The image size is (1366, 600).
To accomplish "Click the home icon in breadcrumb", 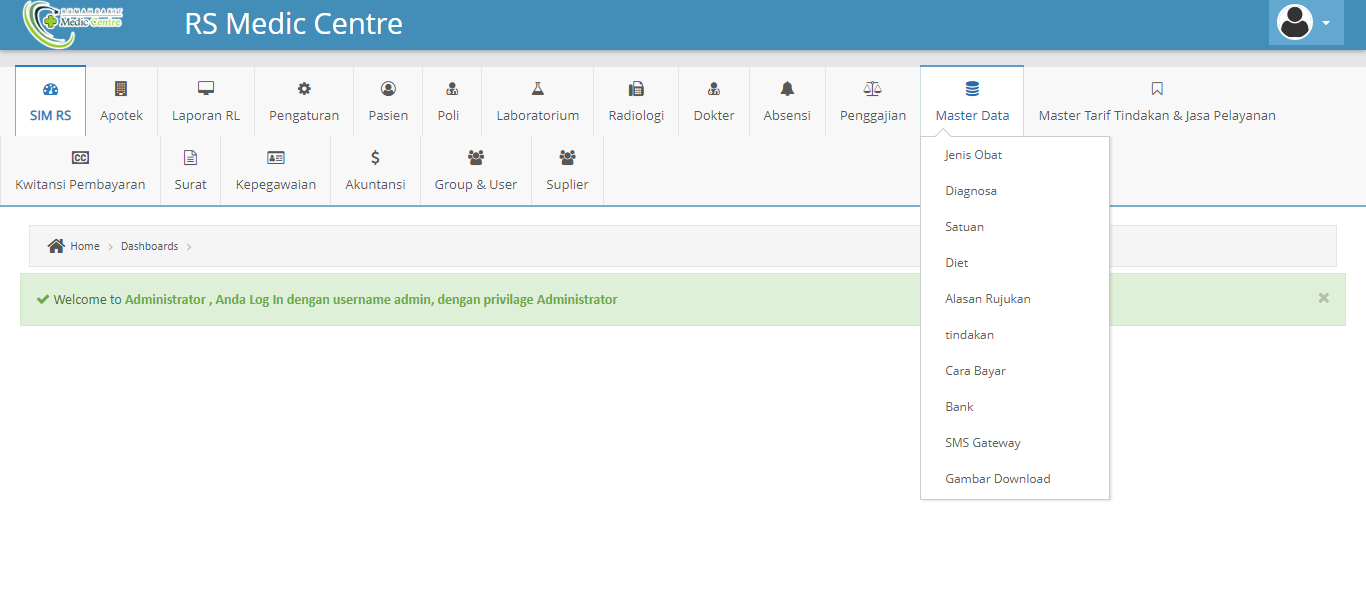I will [56, 246].
